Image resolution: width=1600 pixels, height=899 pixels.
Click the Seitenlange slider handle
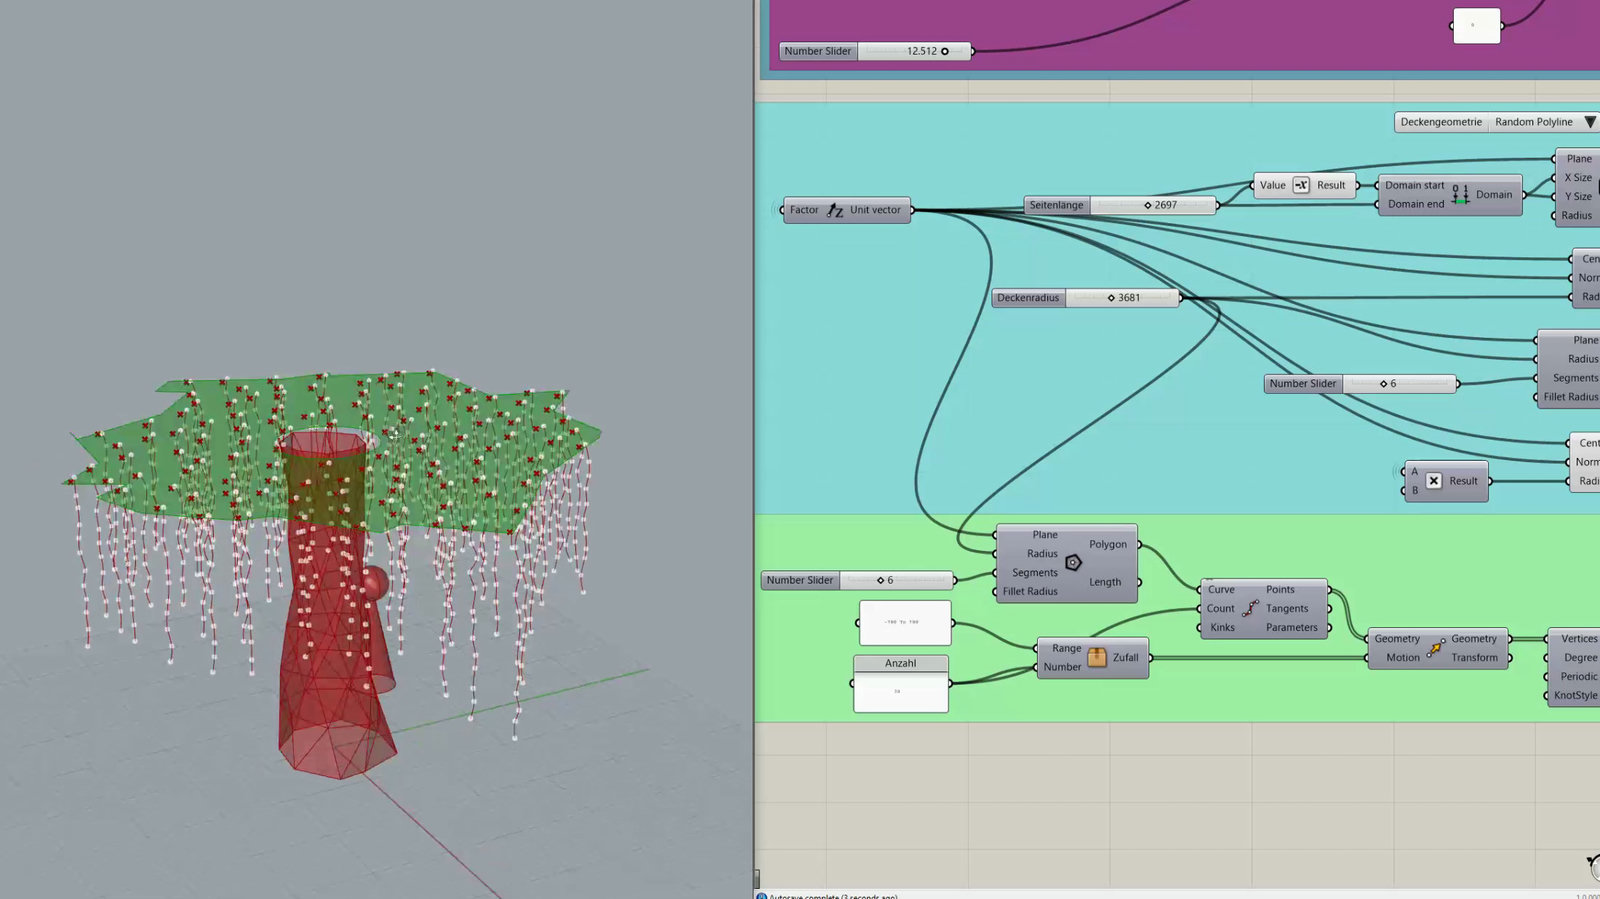point(1148,205)
